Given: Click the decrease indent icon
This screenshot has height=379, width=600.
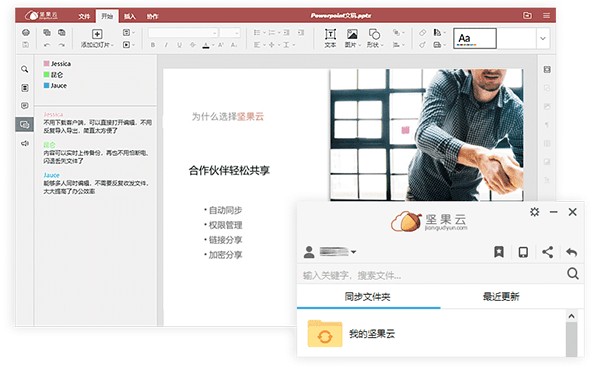Looking at the screenshot, I should click(x=287, y=33).
